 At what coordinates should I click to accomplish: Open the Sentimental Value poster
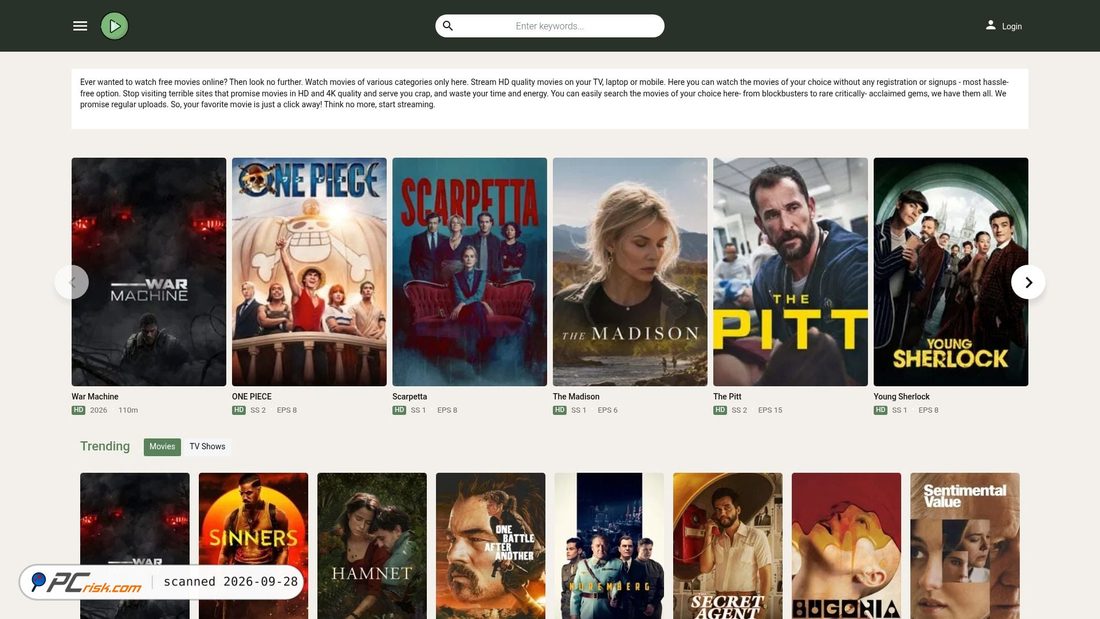965,546
